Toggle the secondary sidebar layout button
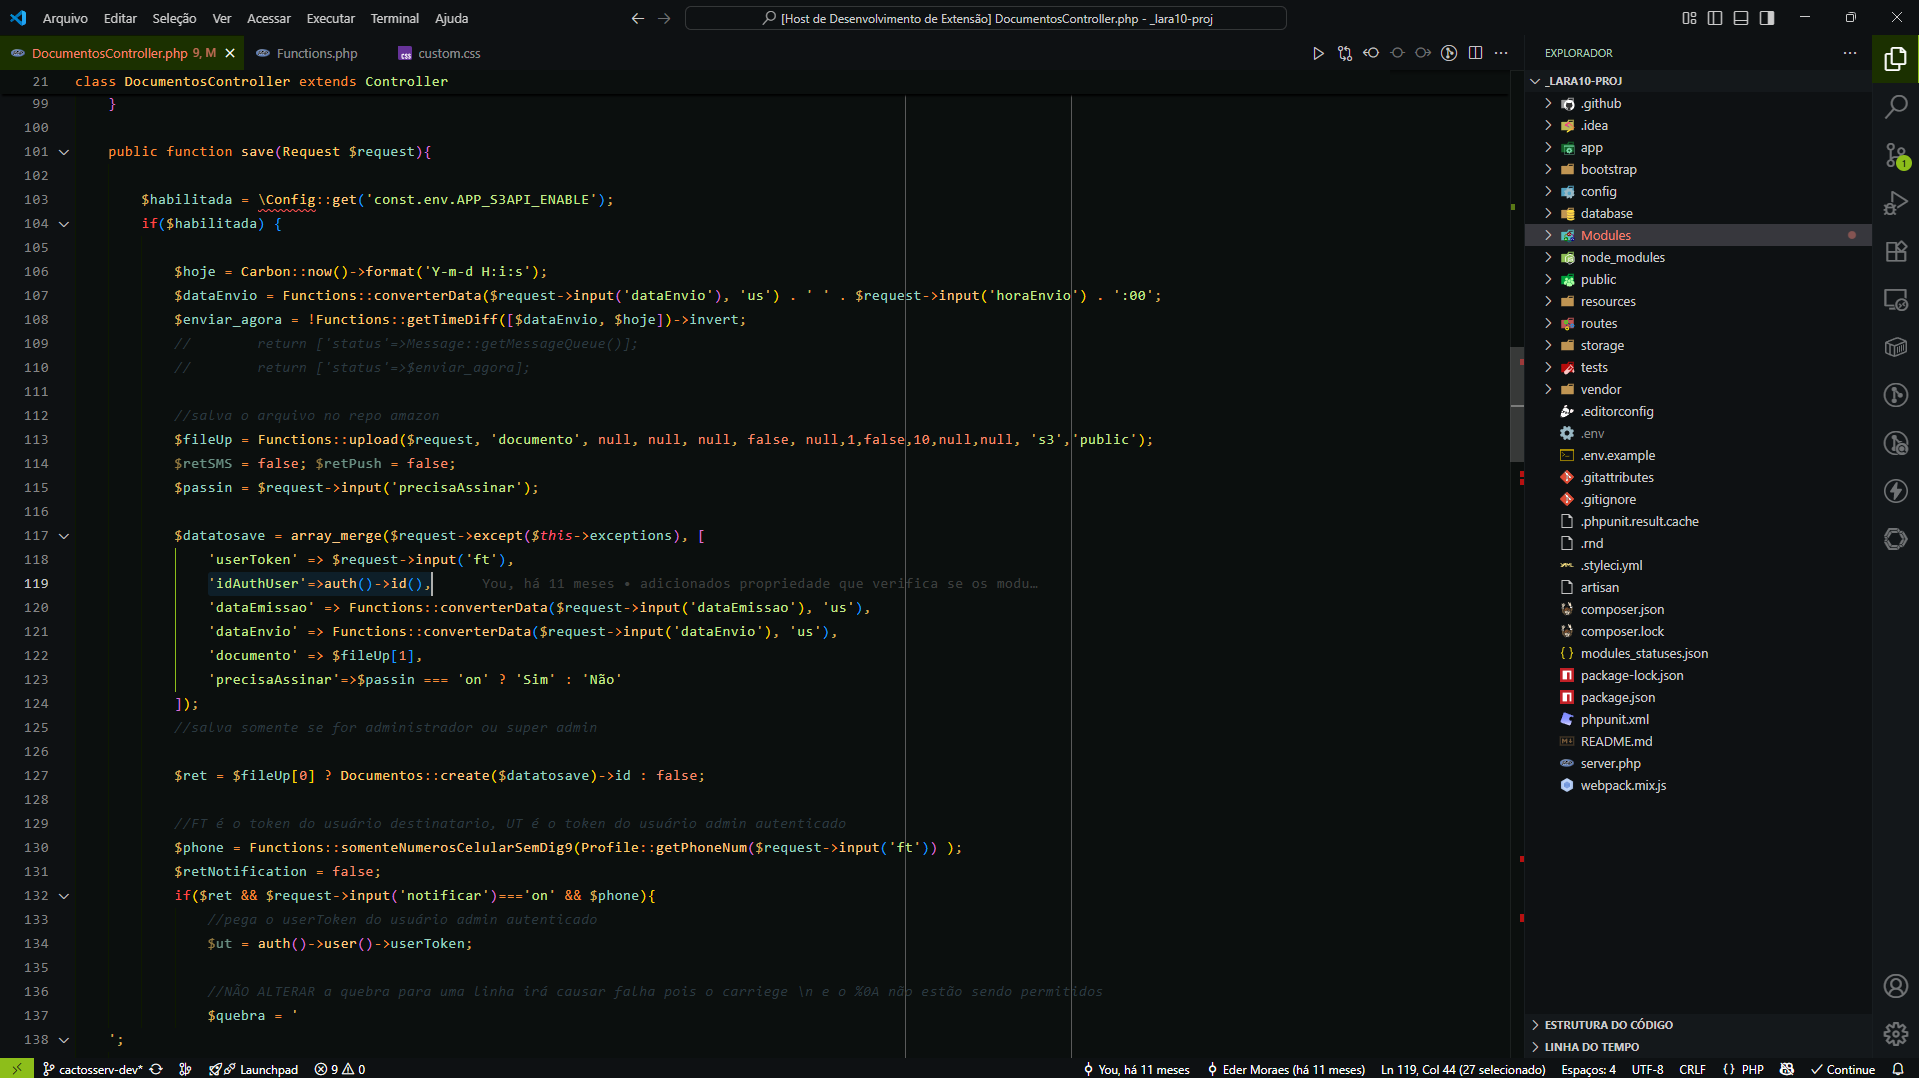 click(x=1767, y=18)
